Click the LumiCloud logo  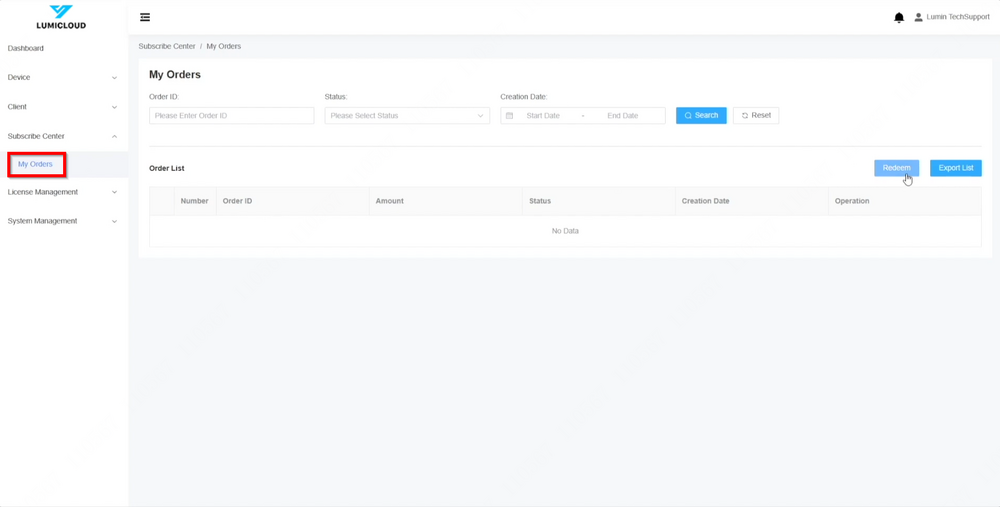(x=61, y=17)
